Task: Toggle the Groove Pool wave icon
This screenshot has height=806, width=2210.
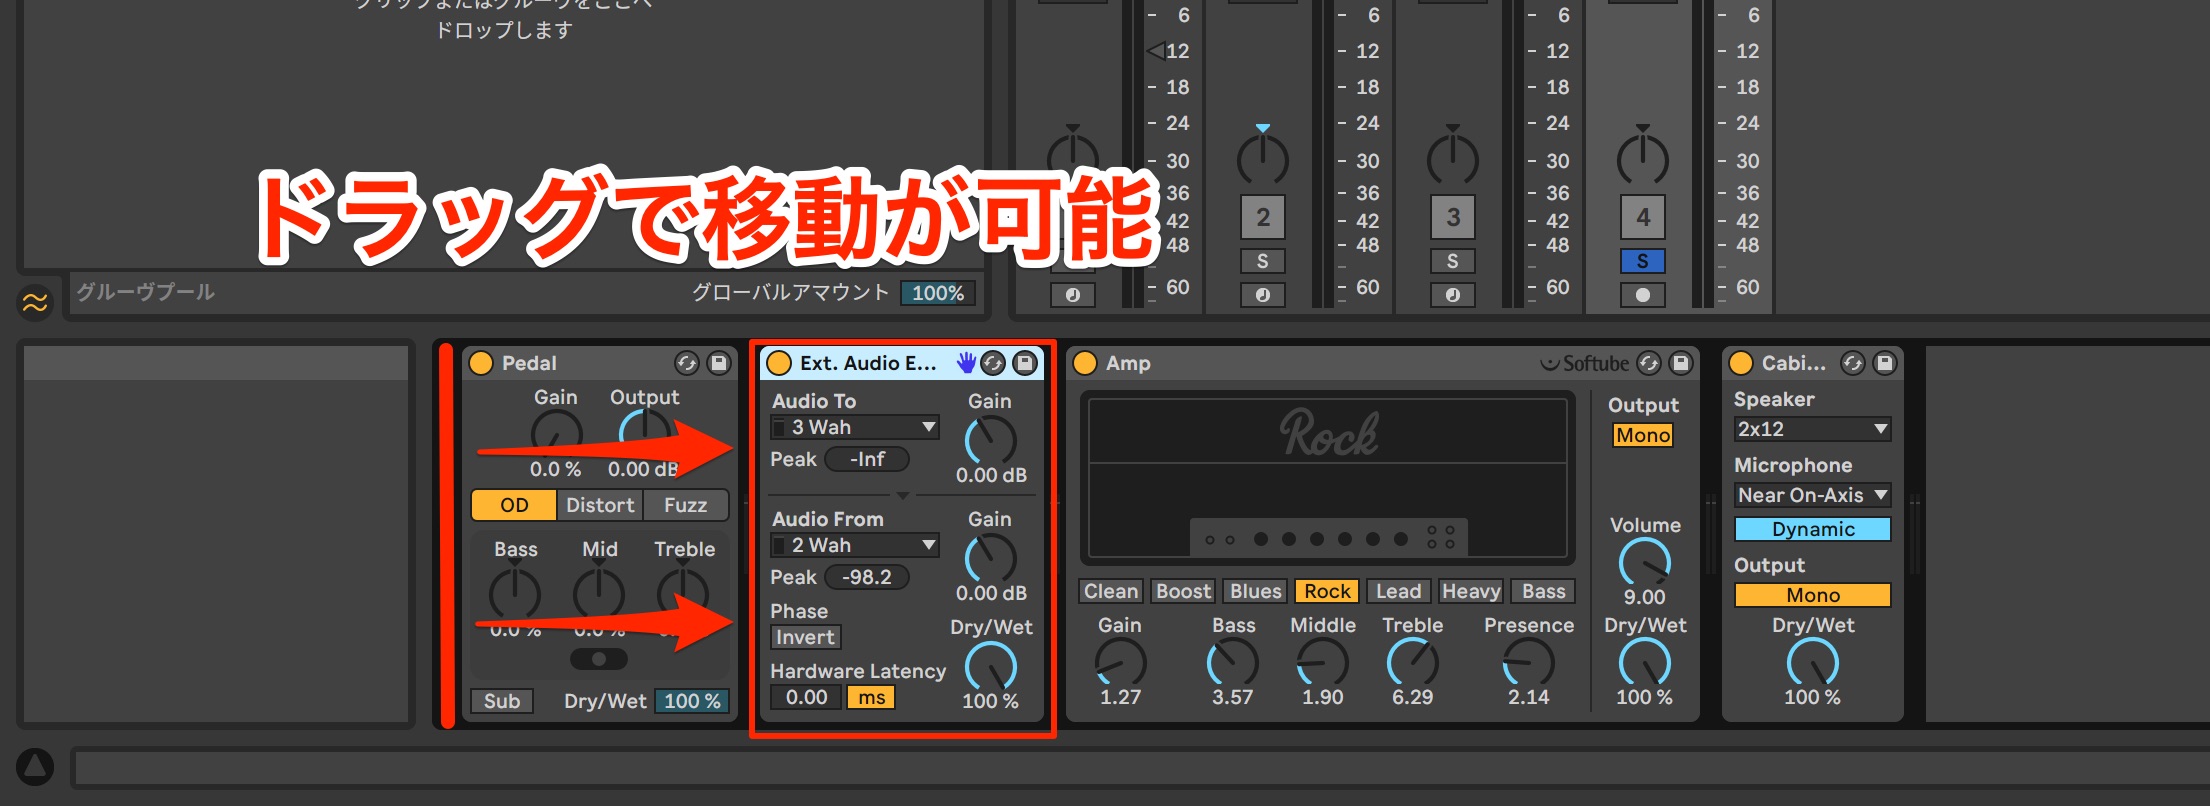Action: 35,301
